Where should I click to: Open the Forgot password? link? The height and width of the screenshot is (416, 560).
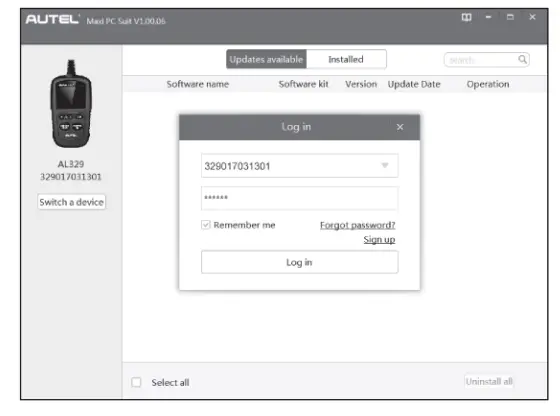pos(358,225)
